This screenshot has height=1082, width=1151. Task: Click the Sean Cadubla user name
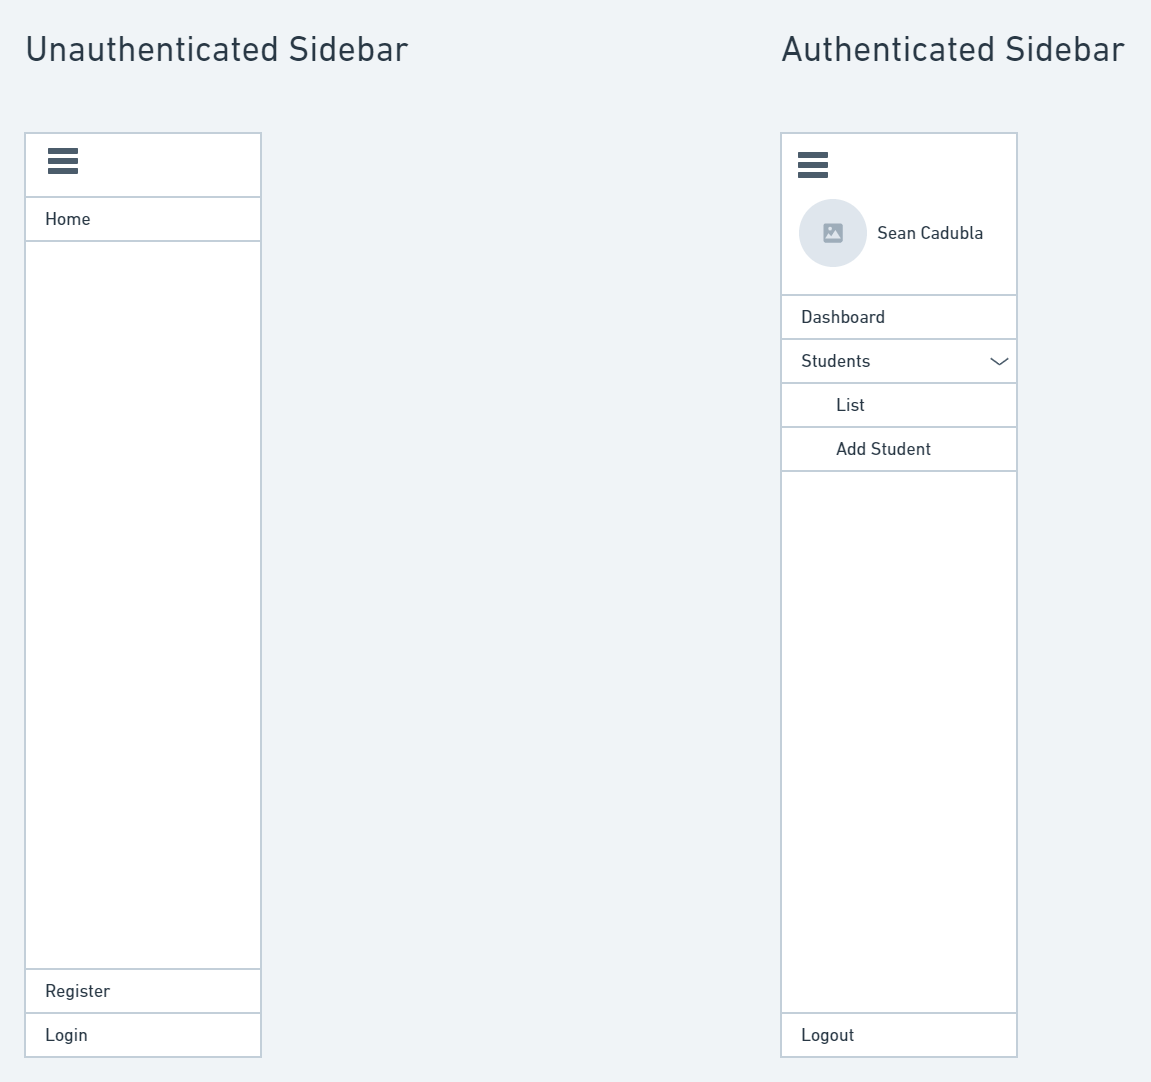[930, 233]
